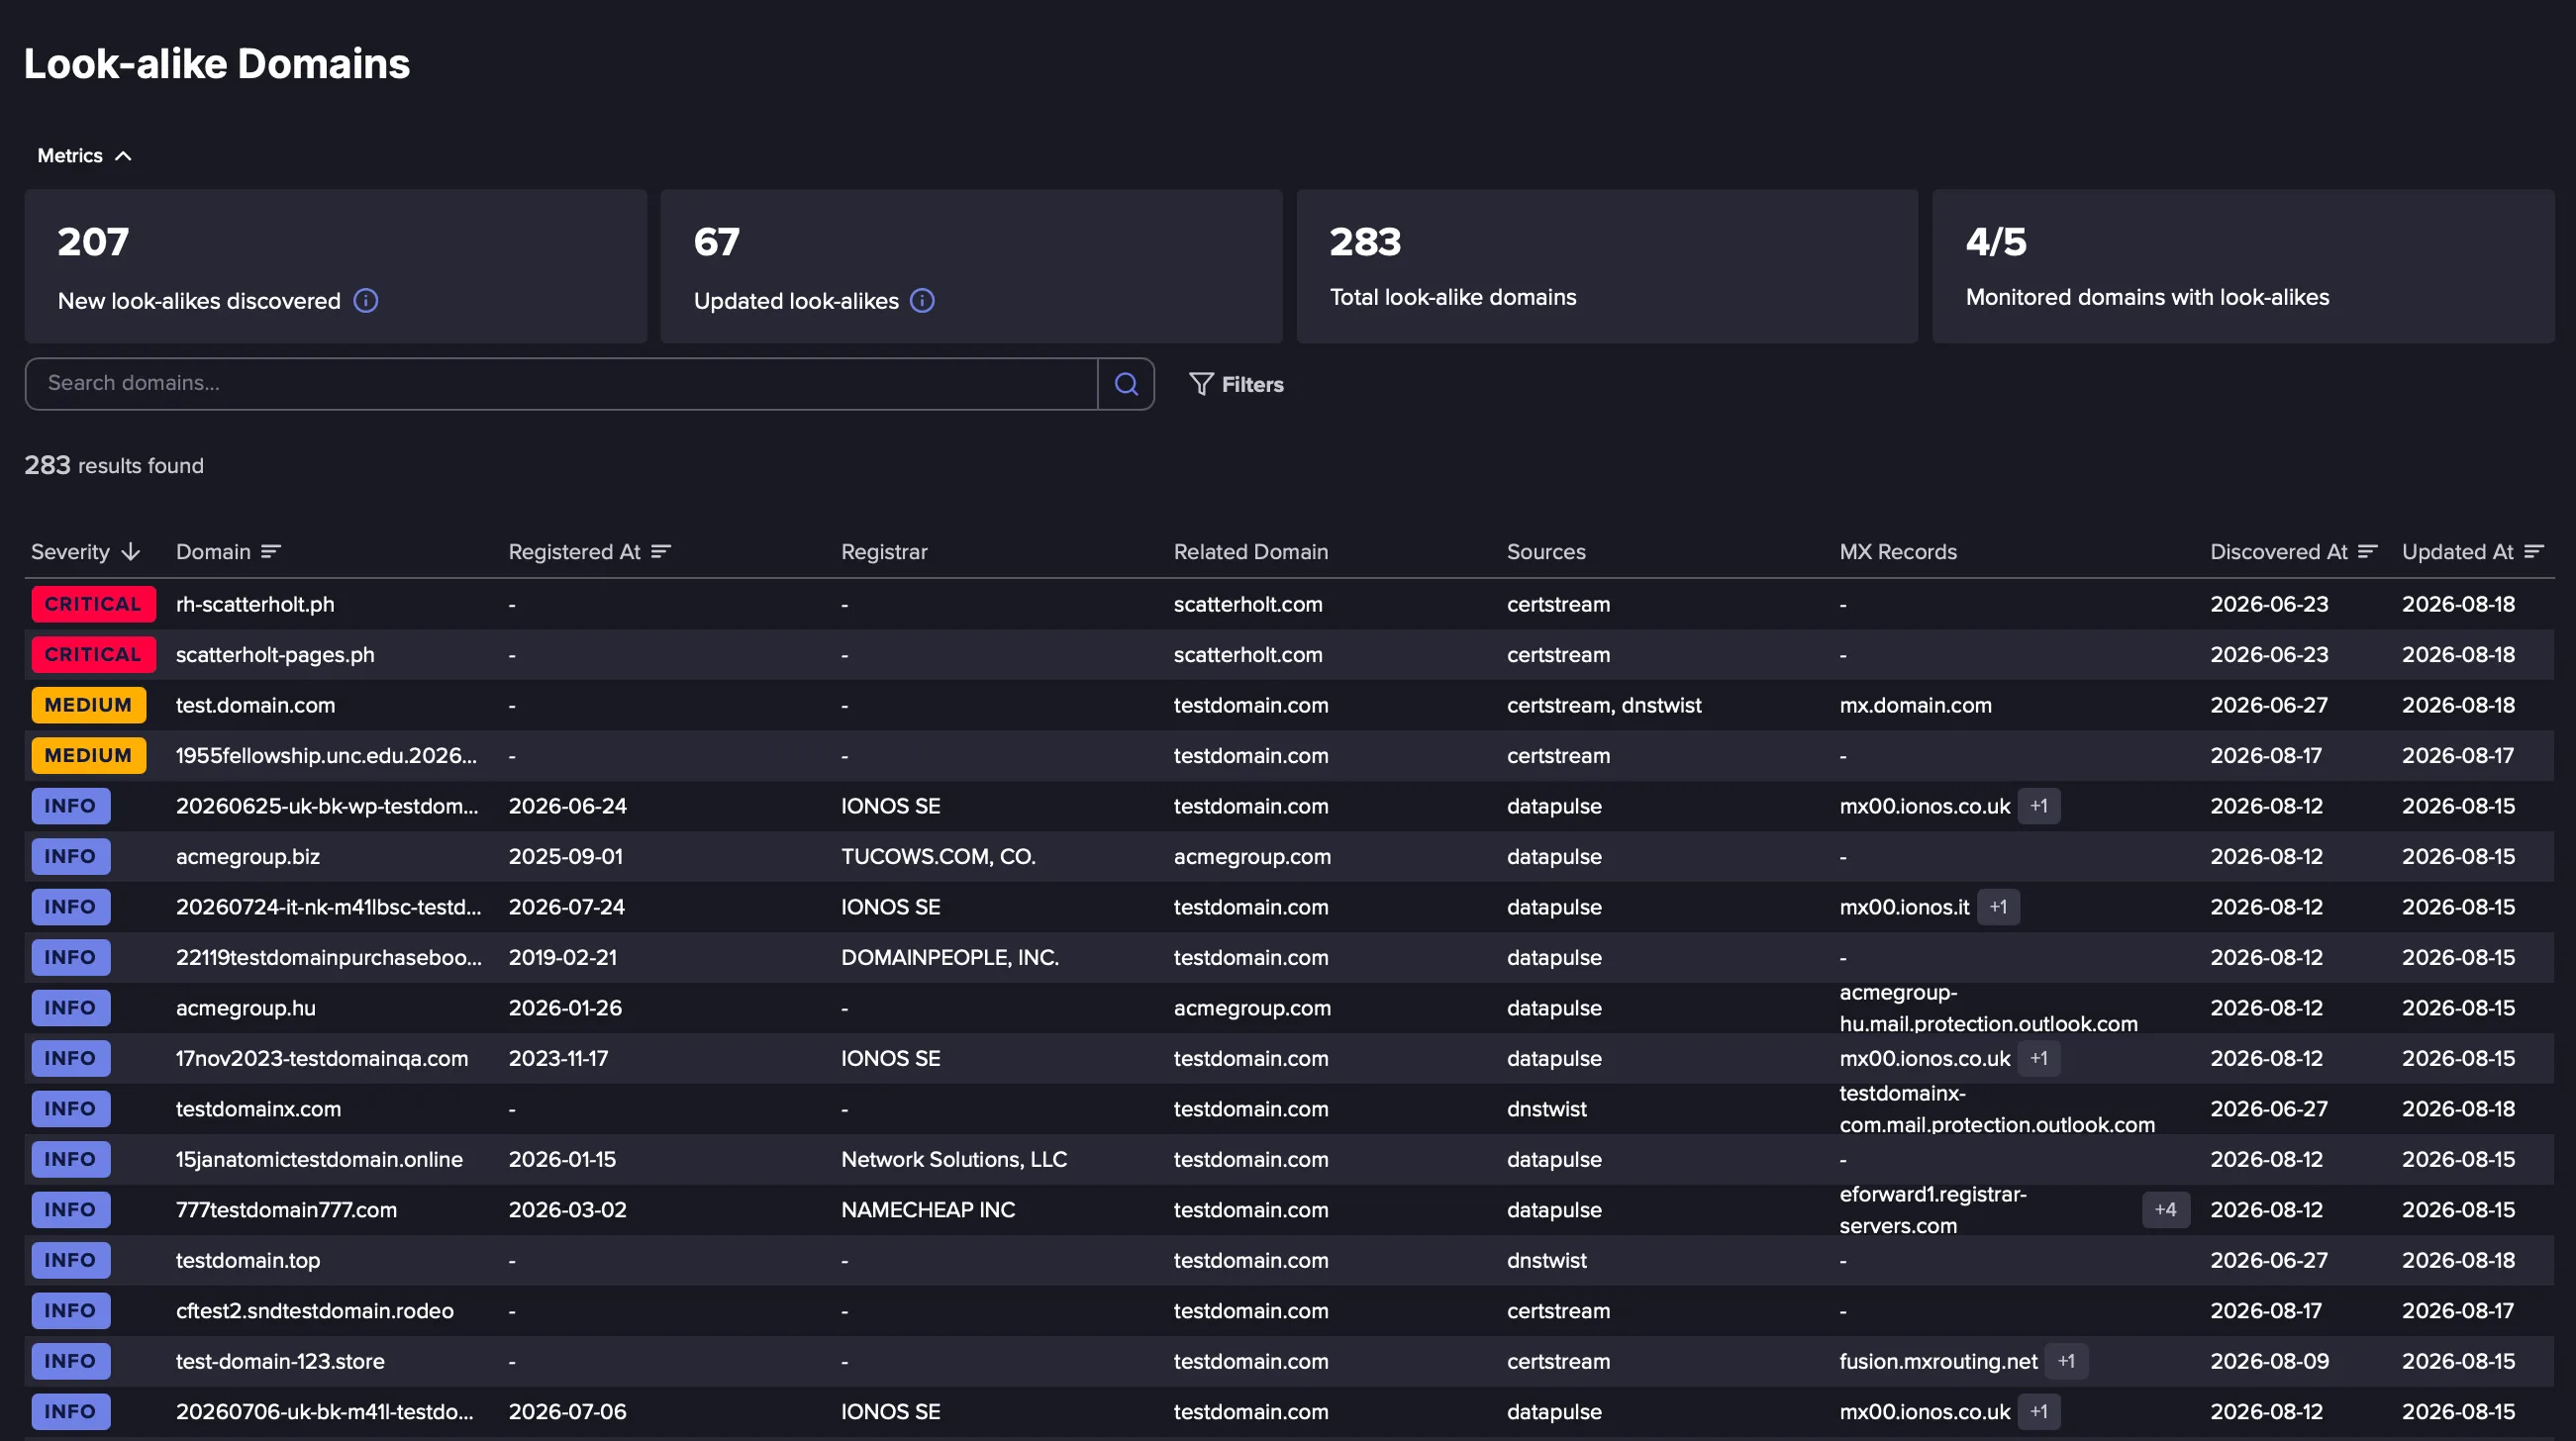Click the Registered At sort icon

click(x=661, y=552)
